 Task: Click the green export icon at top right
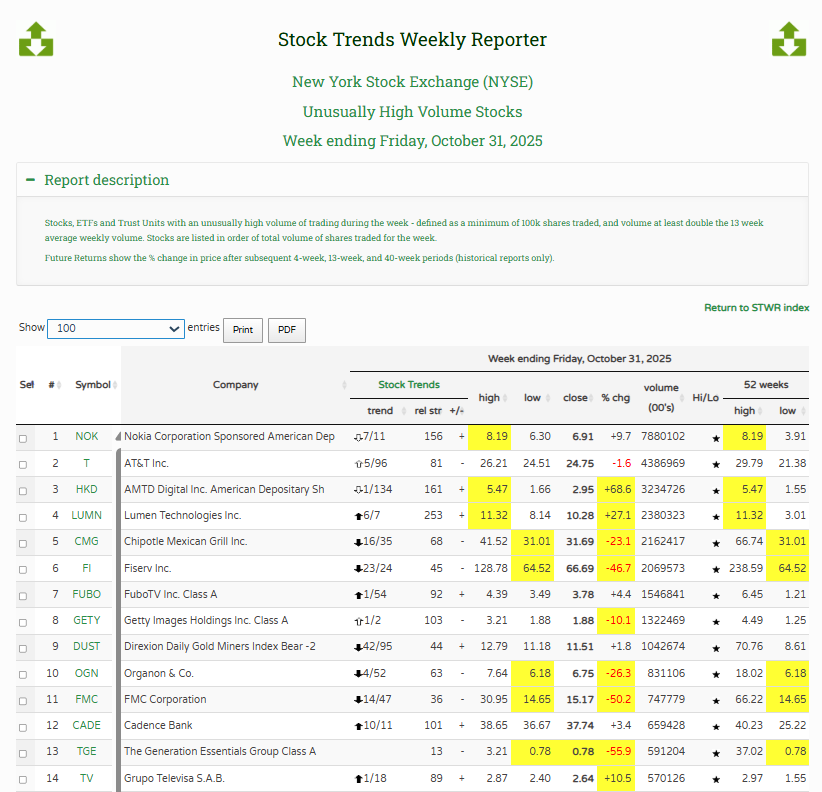[x=788, y=39]
